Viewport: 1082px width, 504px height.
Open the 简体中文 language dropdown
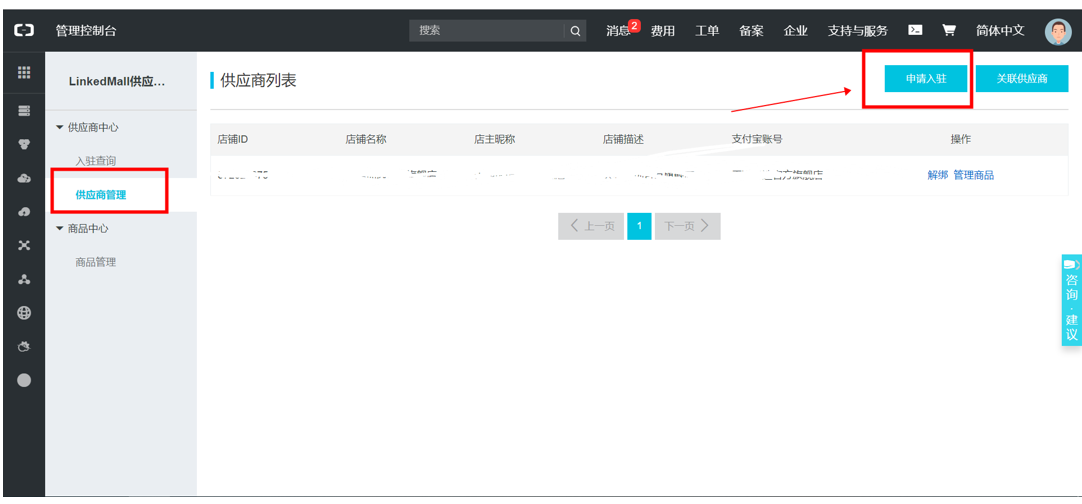(1000, 30)
